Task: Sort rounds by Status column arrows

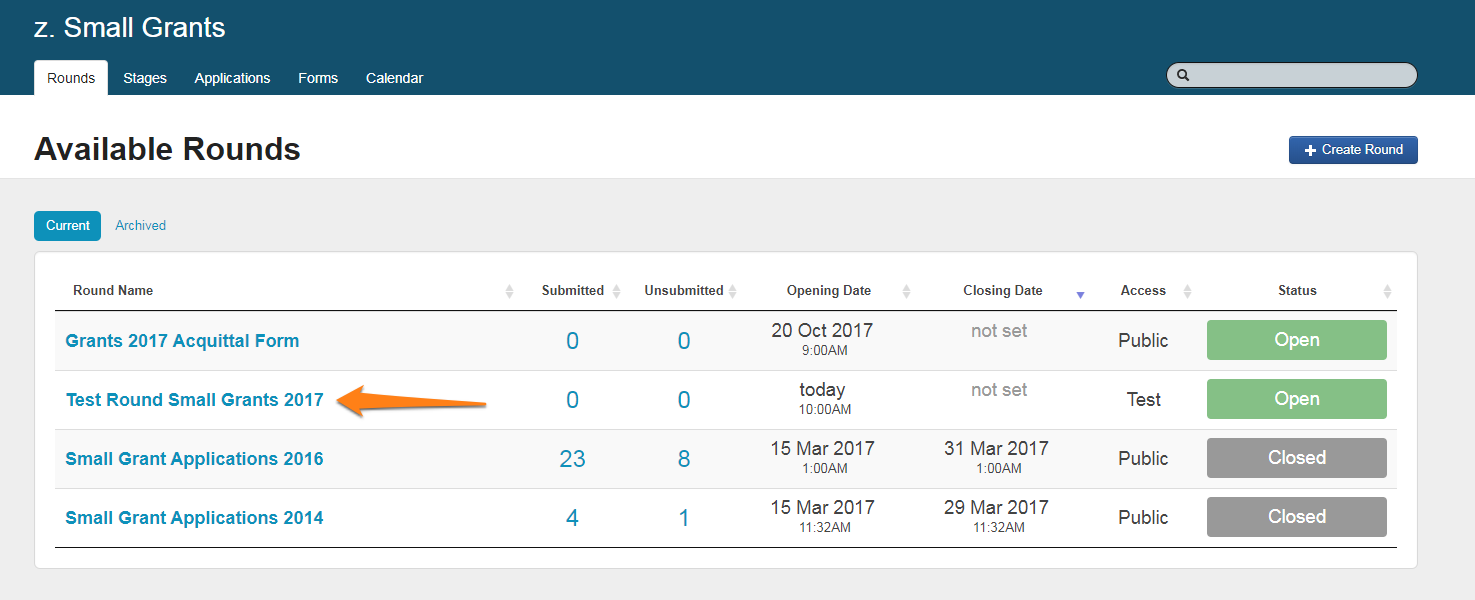Action: point(1387,291)
